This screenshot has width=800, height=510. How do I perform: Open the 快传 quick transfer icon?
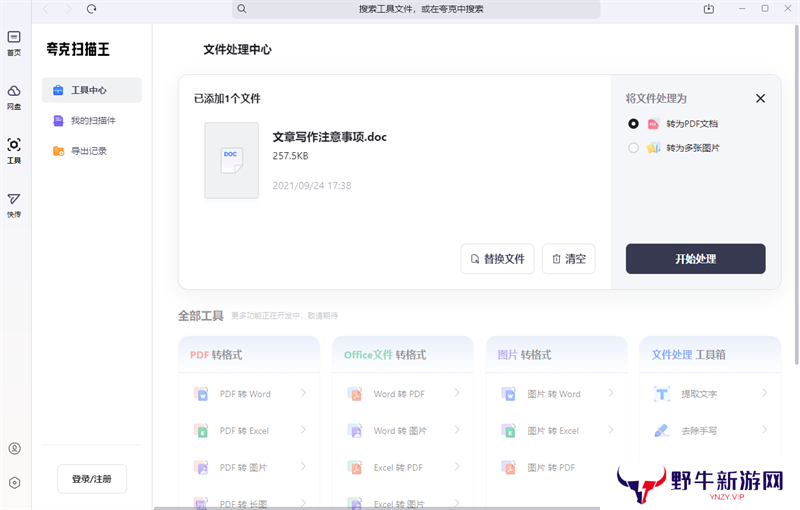click(14, 205)
